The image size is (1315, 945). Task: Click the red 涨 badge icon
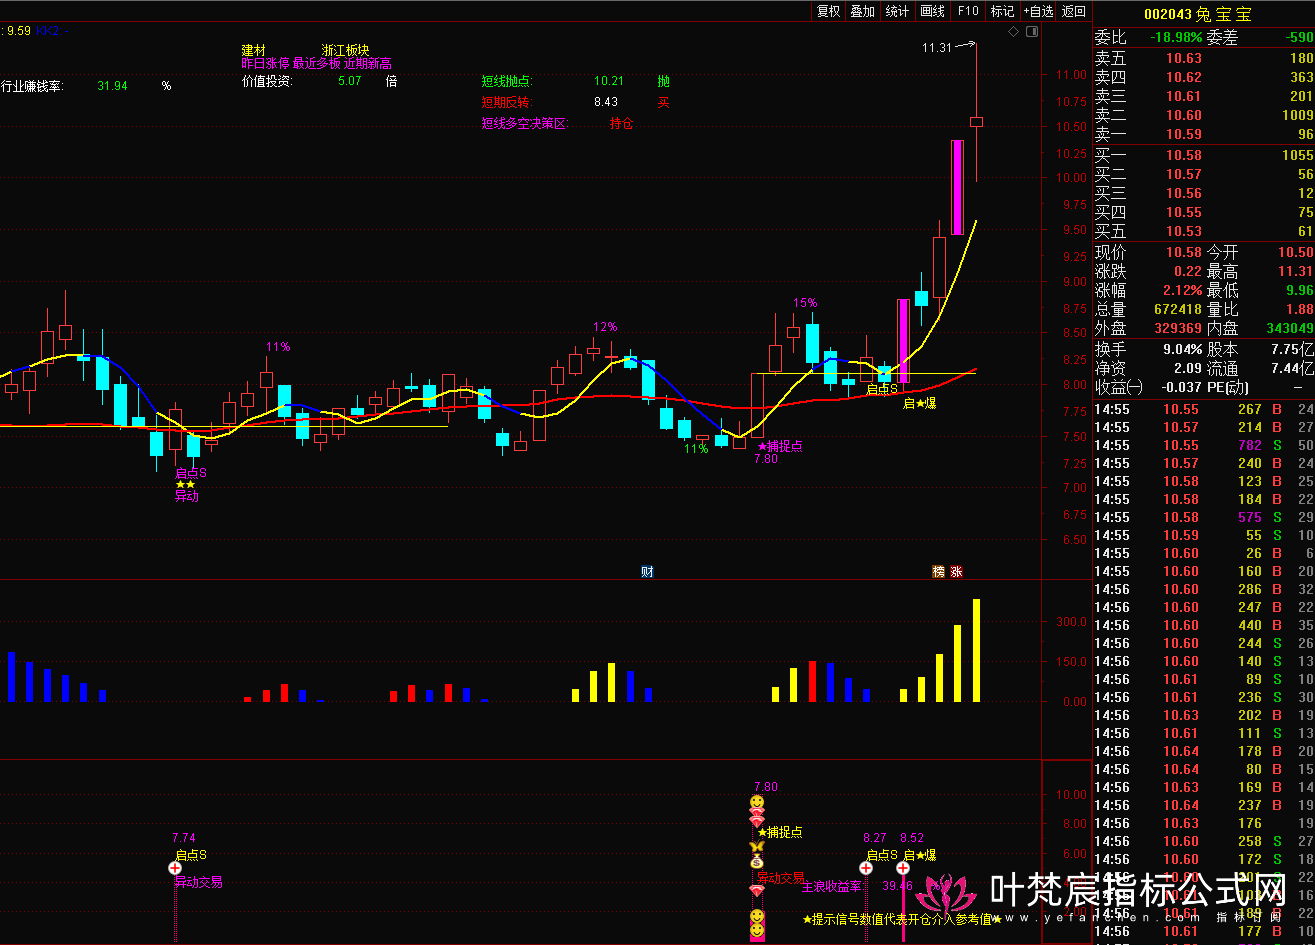point(957,571)
